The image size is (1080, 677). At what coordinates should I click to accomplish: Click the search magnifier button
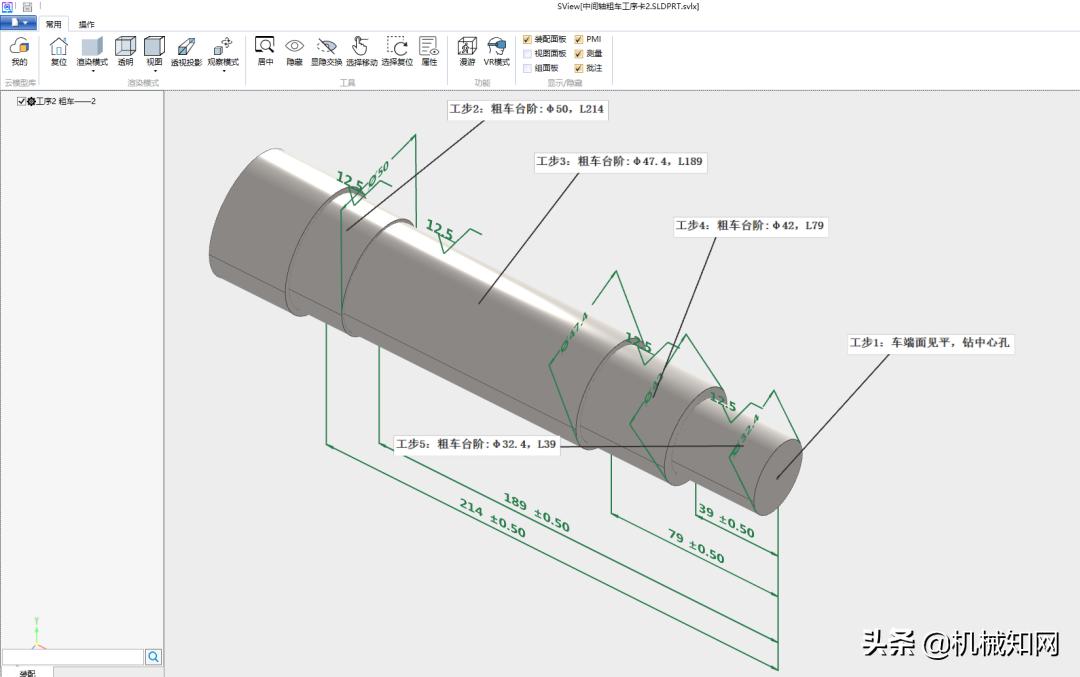pos(154,657)
